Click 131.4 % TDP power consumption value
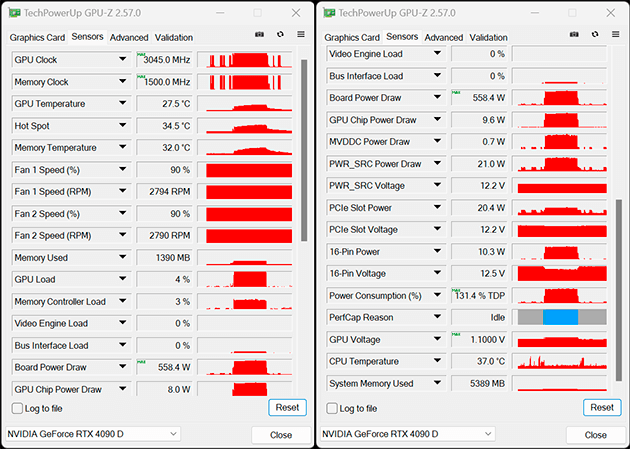The height and width of the screenshot is (449, 630). point(479,296)
